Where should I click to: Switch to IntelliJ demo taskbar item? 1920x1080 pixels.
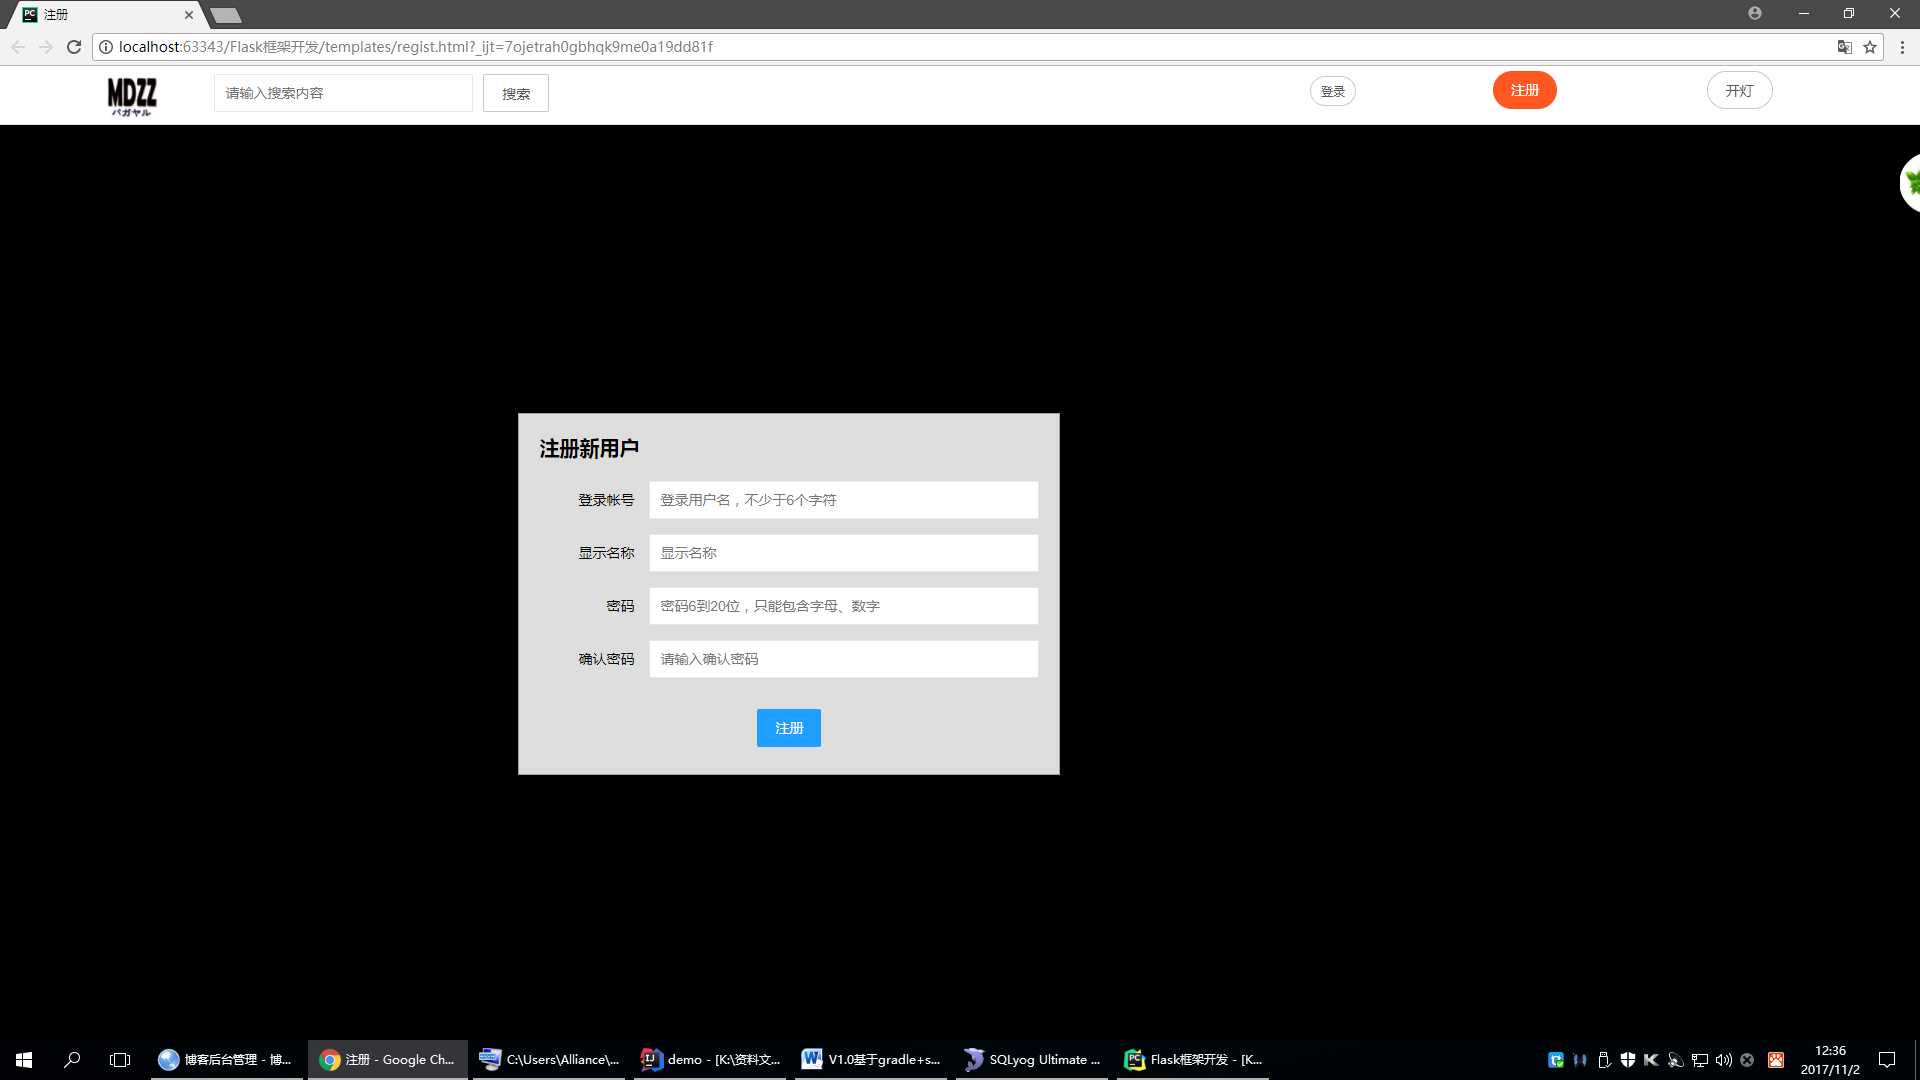tap(711, 1060)
